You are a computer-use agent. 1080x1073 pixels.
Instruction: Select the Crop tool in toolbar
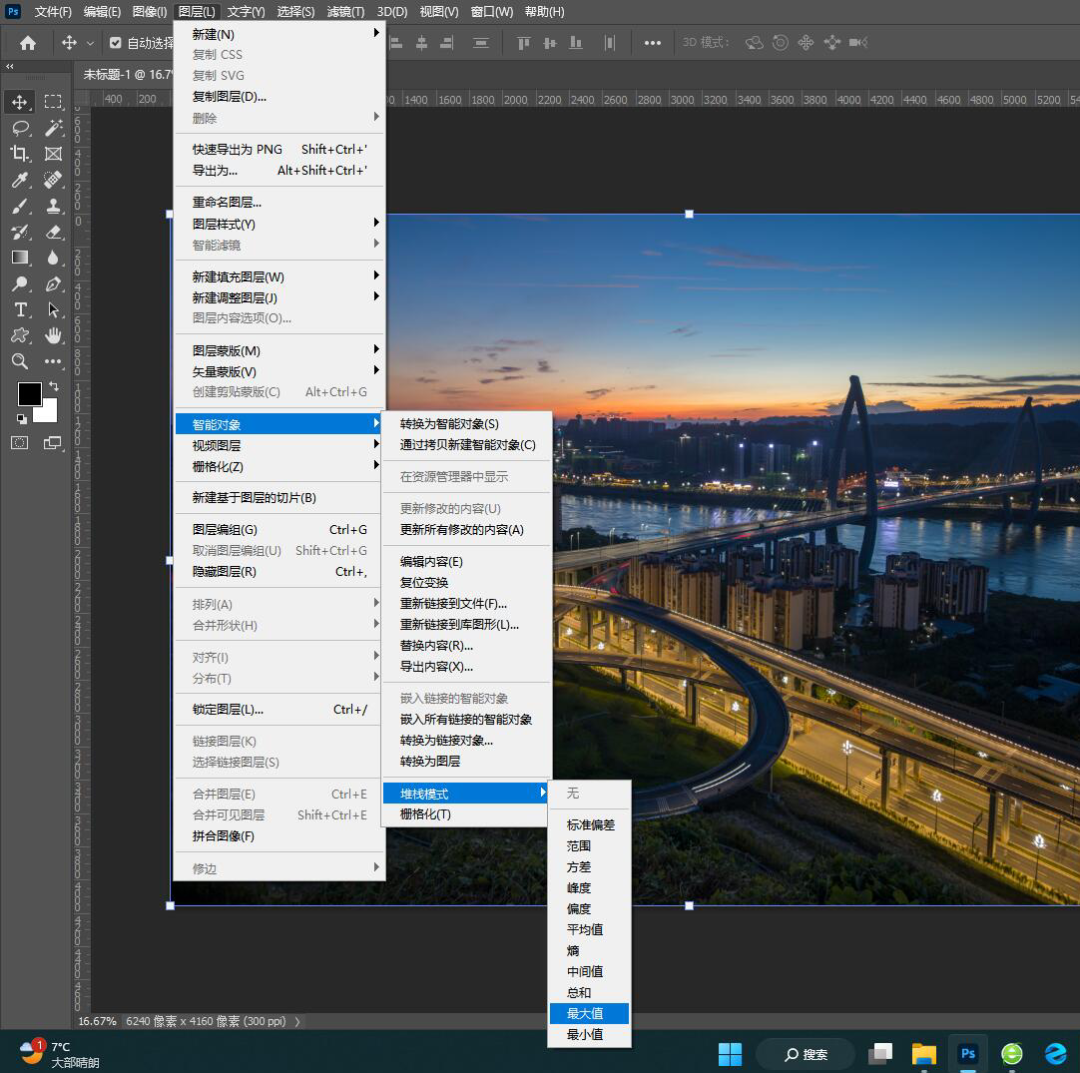coord(20,154)
